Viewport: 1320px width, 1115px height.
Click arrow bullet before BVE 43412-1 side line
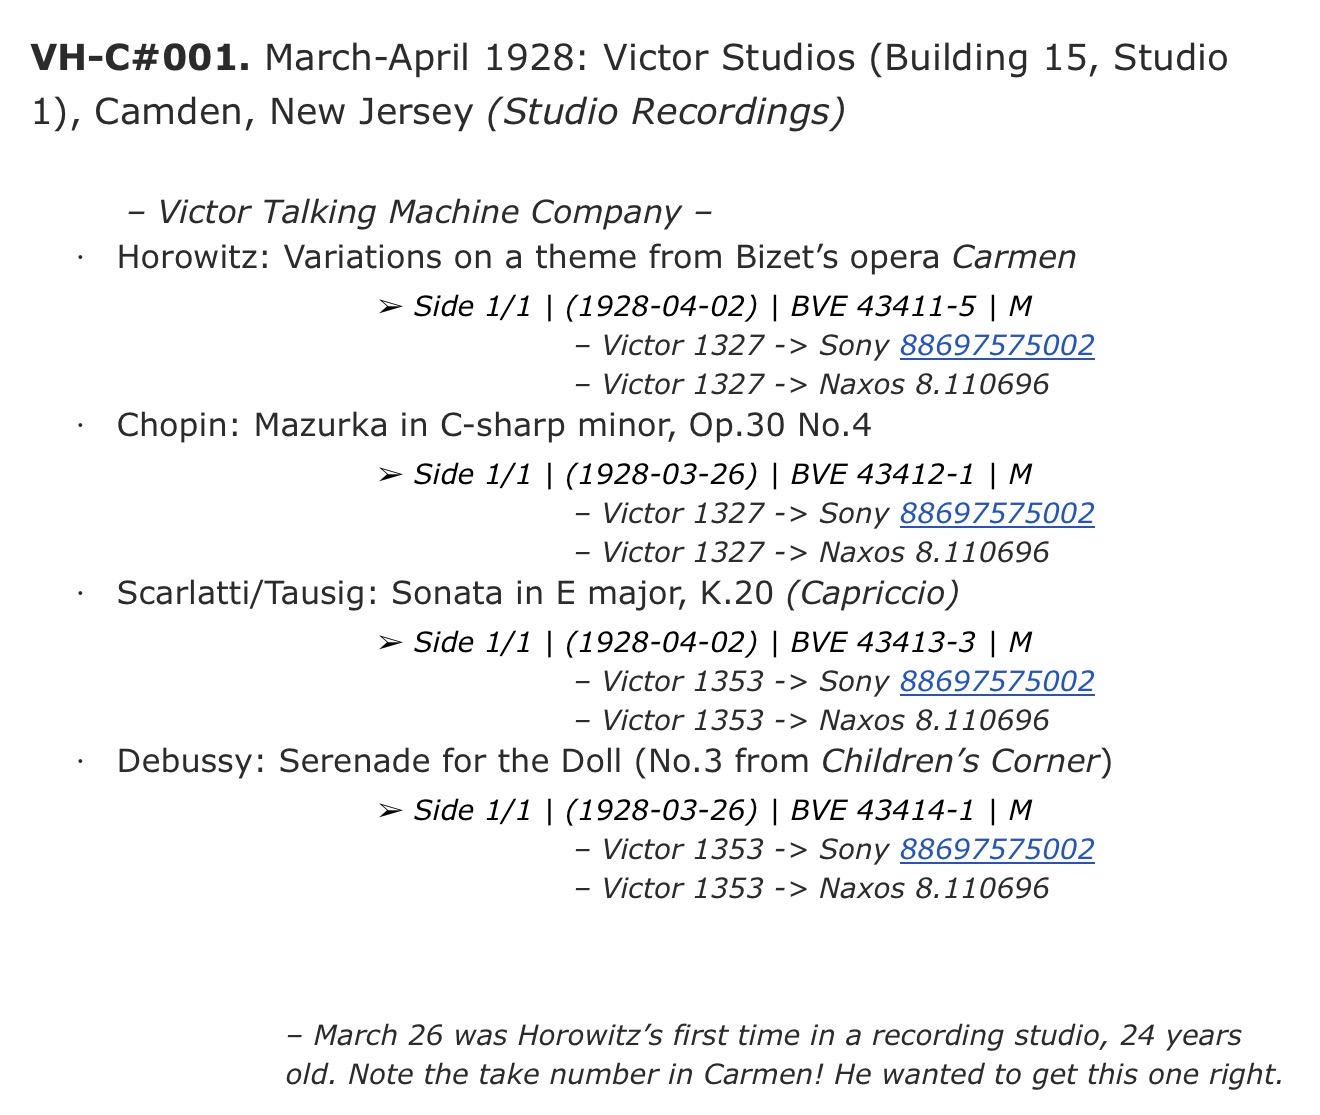coord(390,474)
